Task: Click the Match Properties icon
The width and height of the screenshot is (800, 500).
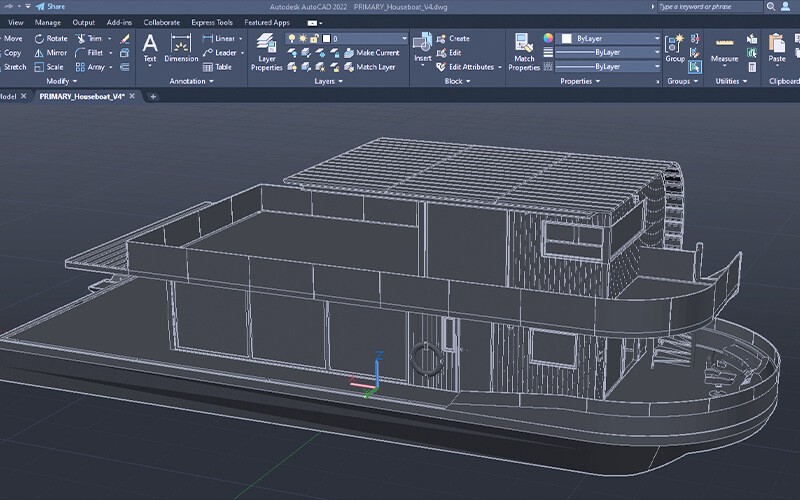Action: (525, 50)
